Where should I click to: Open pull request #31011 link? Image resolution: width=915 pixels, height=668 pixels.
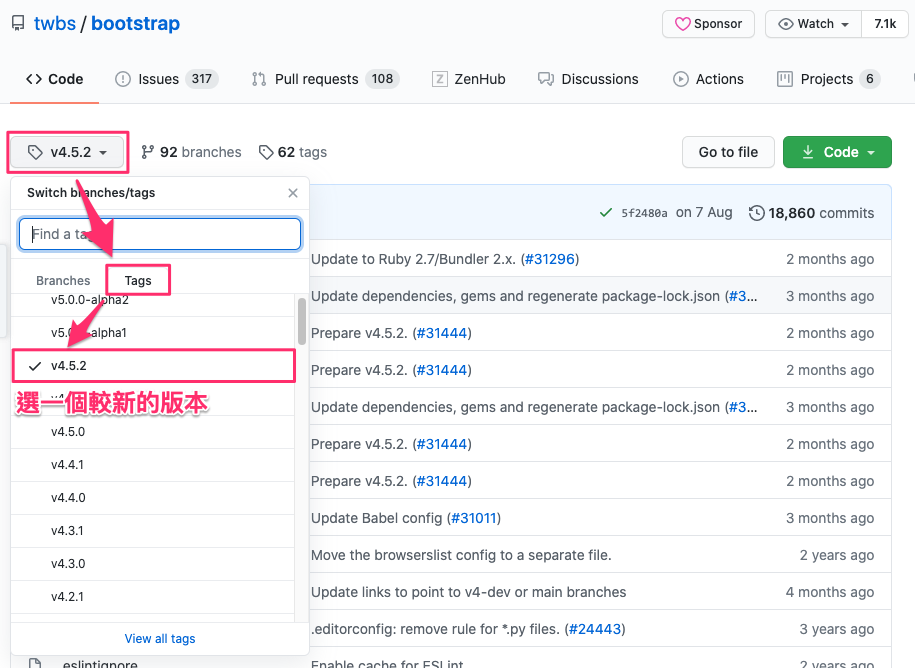click(x=474, y=518)
